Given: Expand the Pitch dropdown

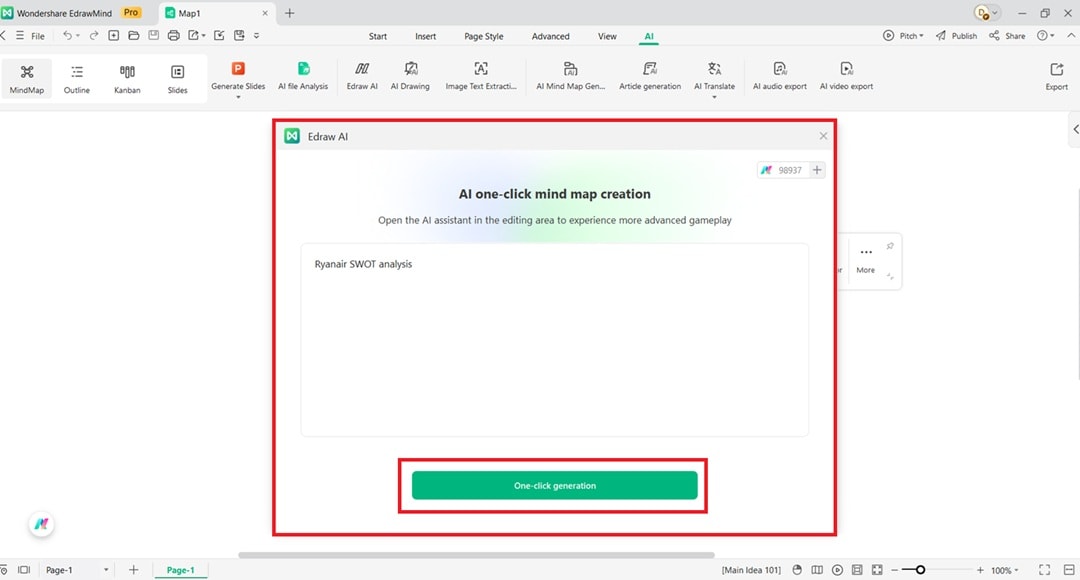Looking at the screenshot, I should point(922,36).
